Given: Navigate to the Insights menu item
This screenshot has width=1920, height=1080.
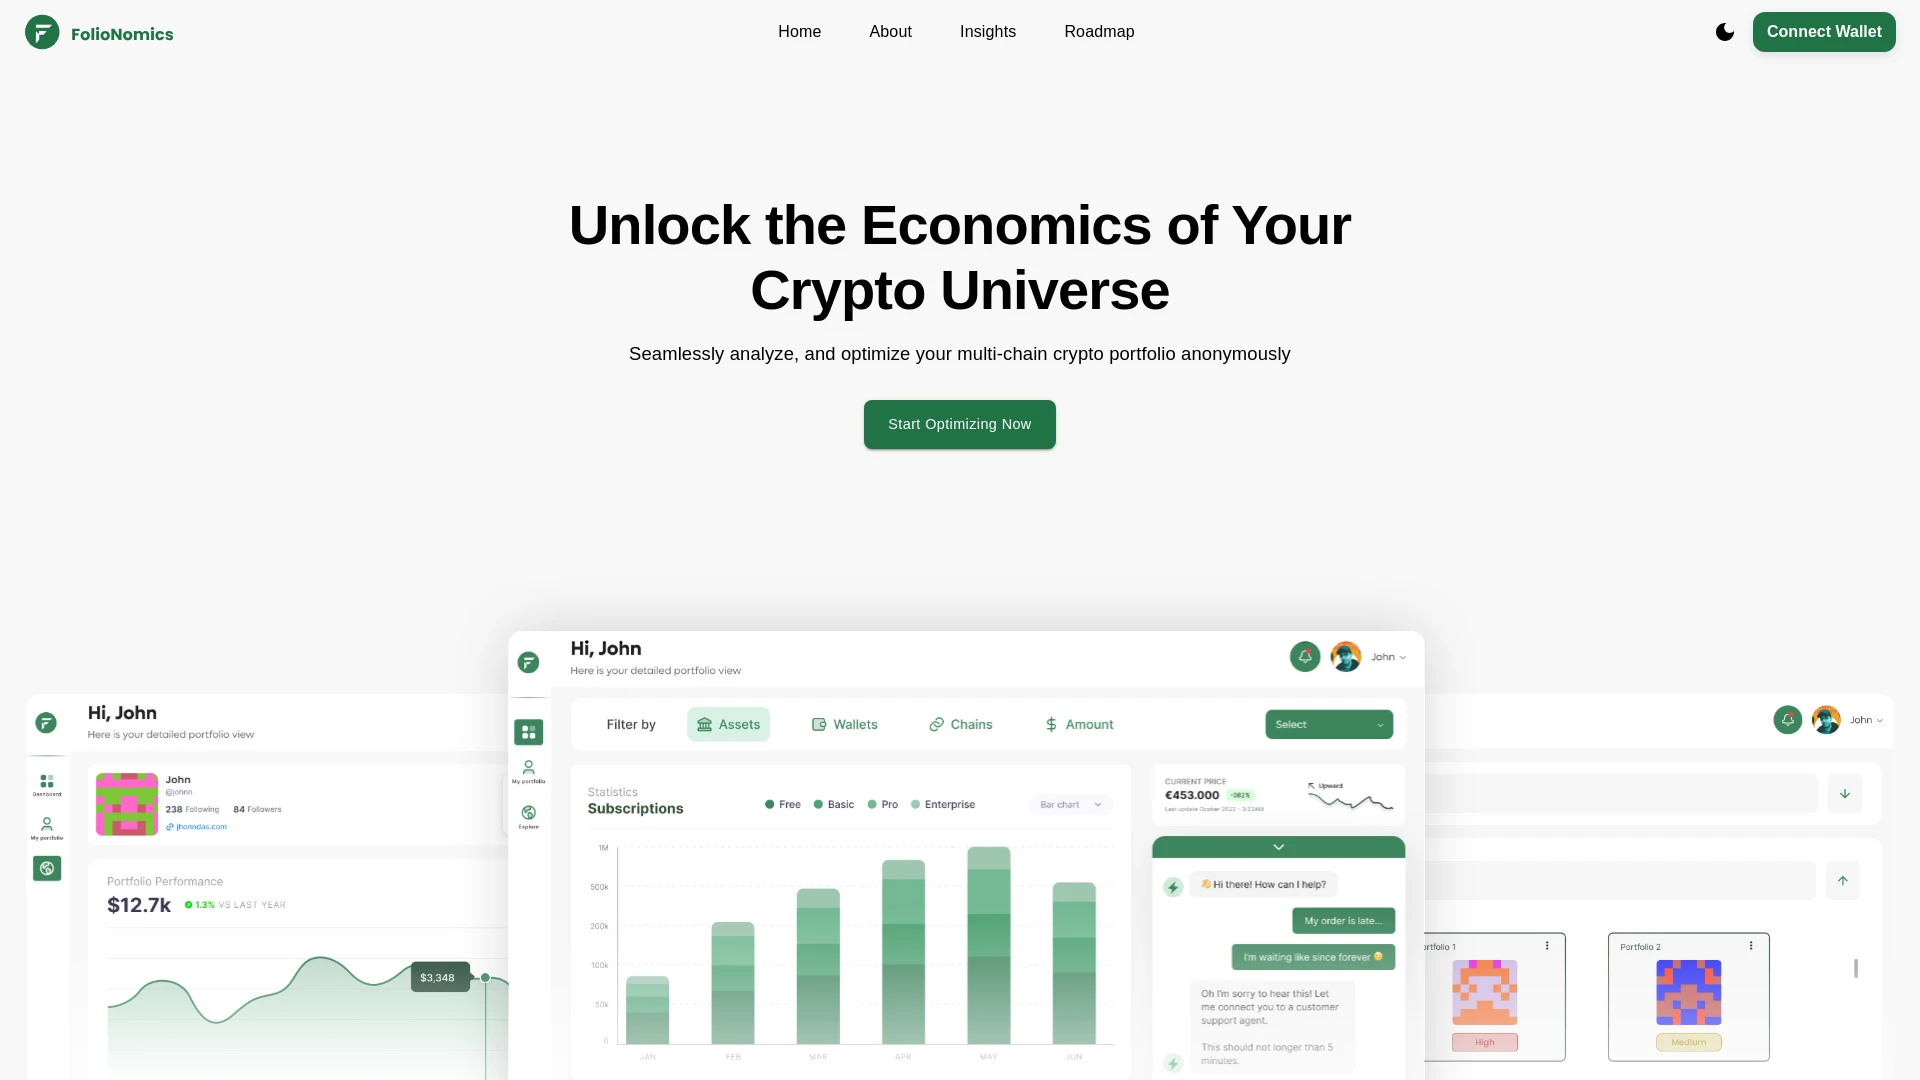Looking at the screenshot, I should (988, 30).
